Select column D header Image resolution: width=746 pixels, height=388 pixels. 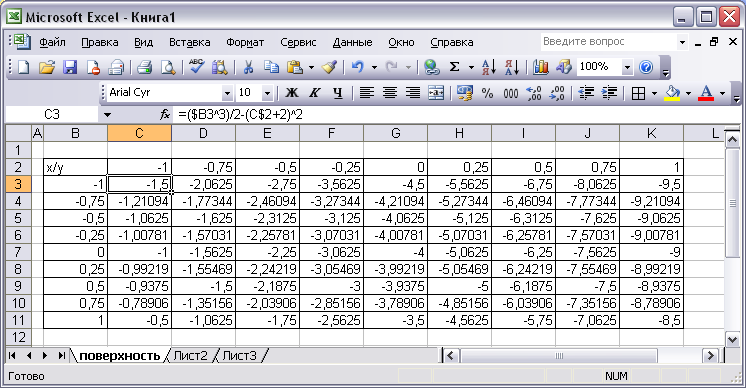203,134
